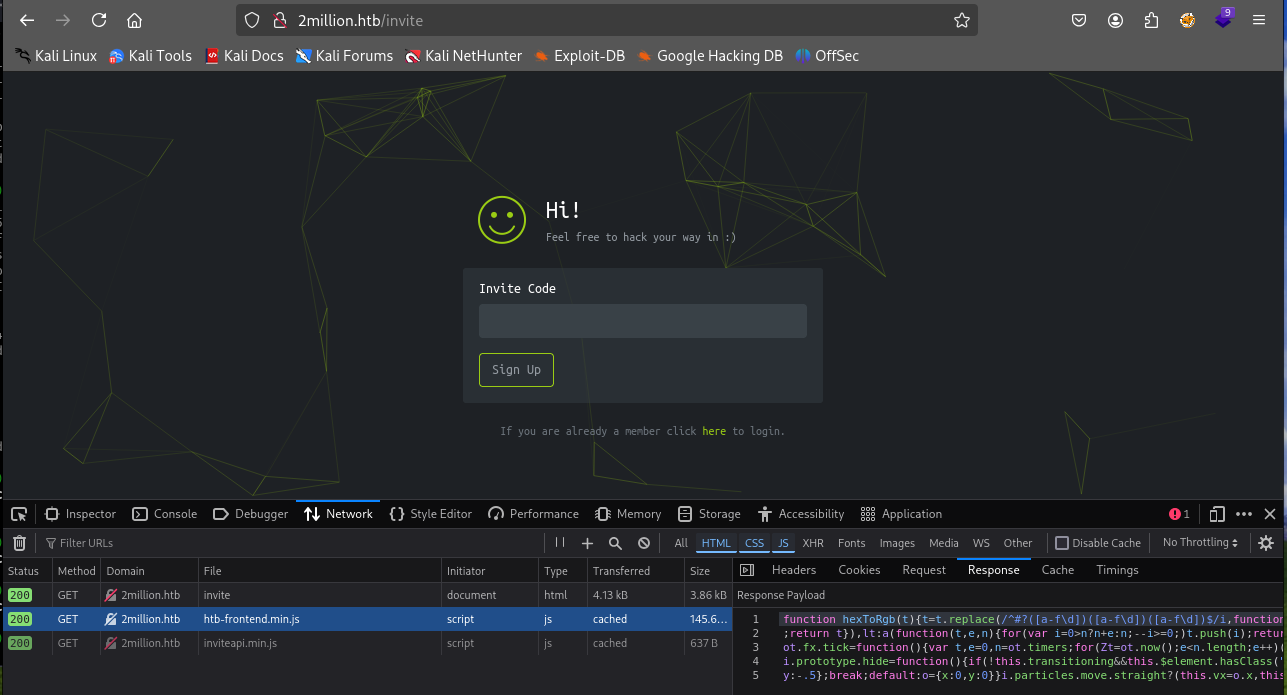Viewport: 1287px width, 695px height.
Task: Open the Timings details tab
Action: pyautogui.click(x=1117, y=570)
